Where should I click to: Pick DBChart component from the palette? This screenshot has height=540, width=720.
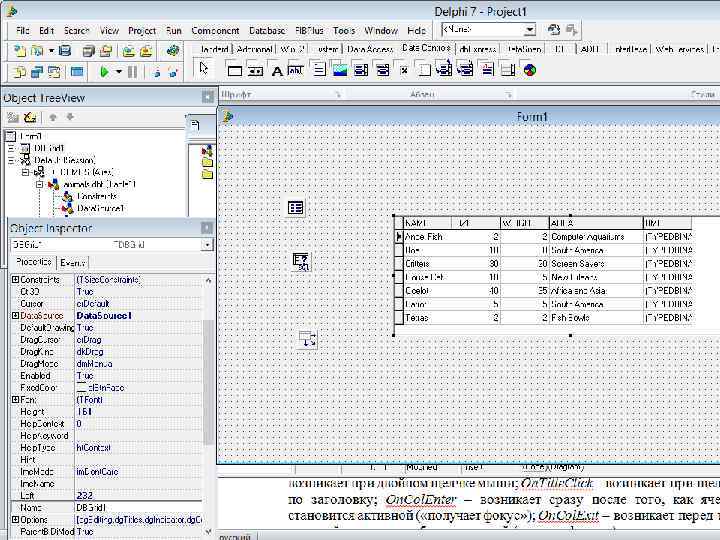[x=530, y=70]
